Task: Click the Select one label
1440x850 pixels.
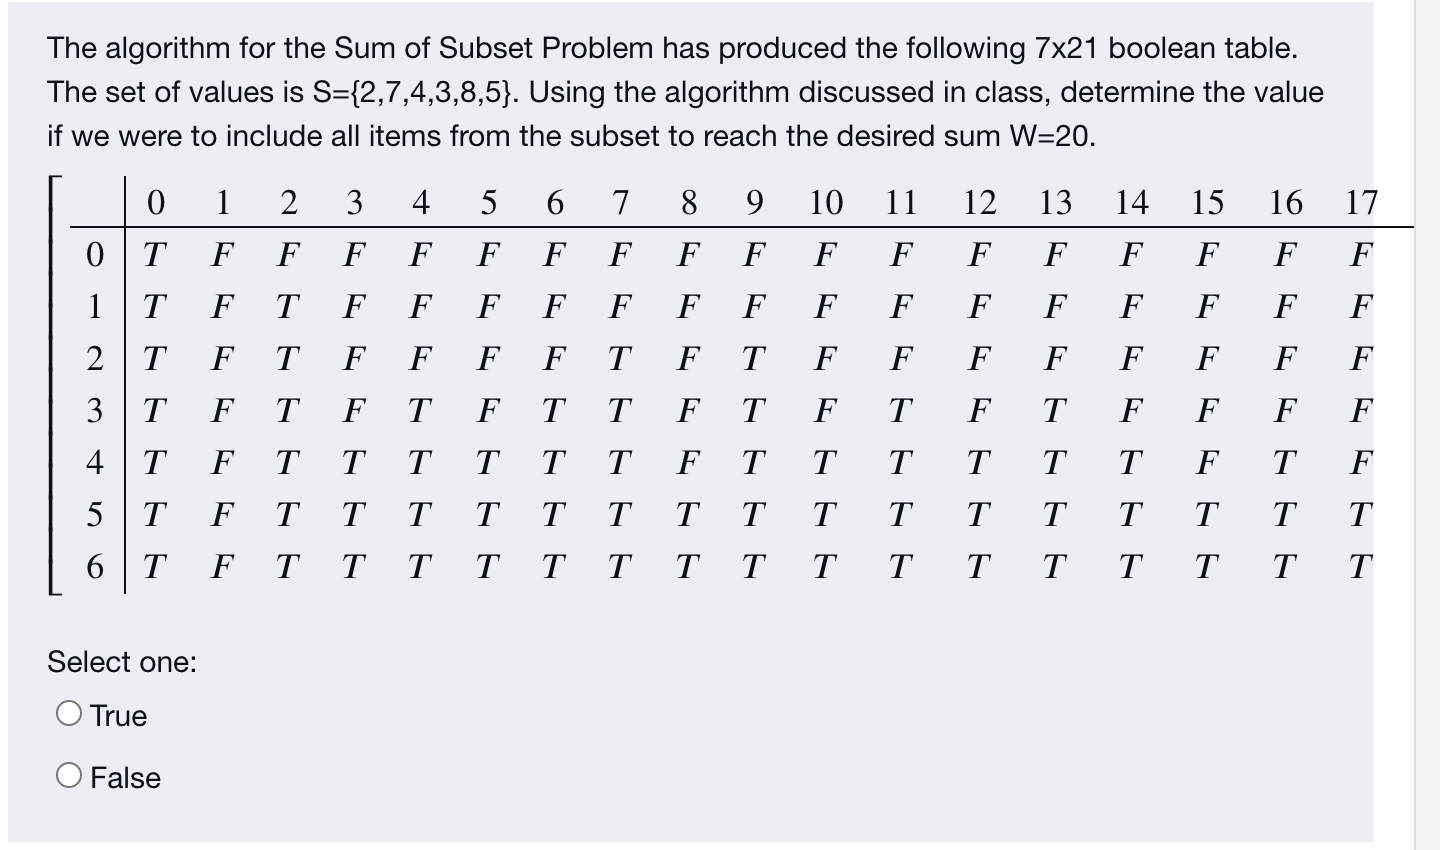Action: [x=120, y=662]
